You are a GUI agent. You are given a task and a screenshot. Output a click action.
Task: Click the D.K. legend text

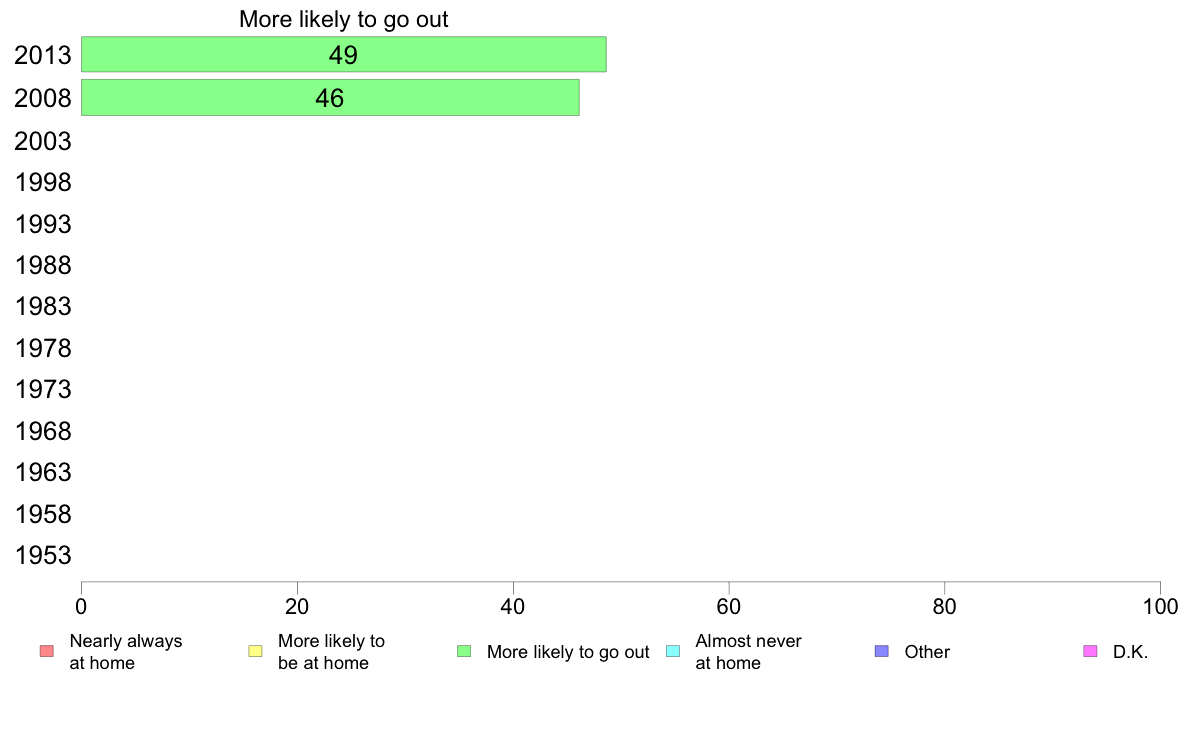tap(1130, 652)
